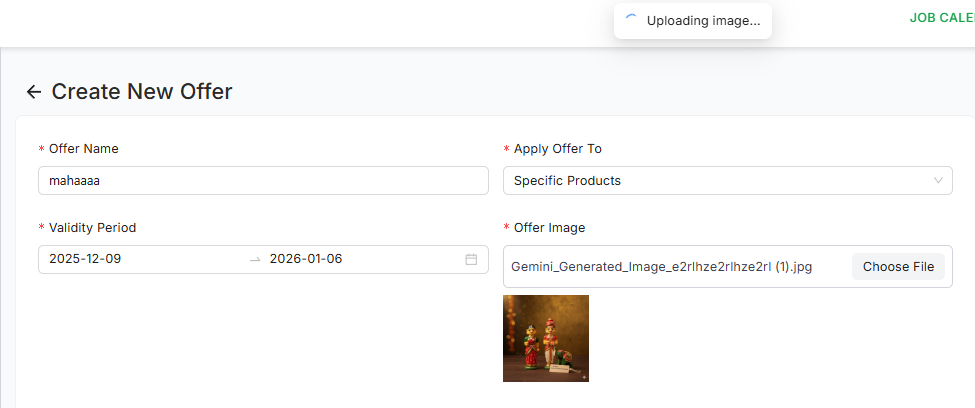975x408 pixels.
Task: Click the Offer Name field containing mahaaaa
Action: [263, 181]
